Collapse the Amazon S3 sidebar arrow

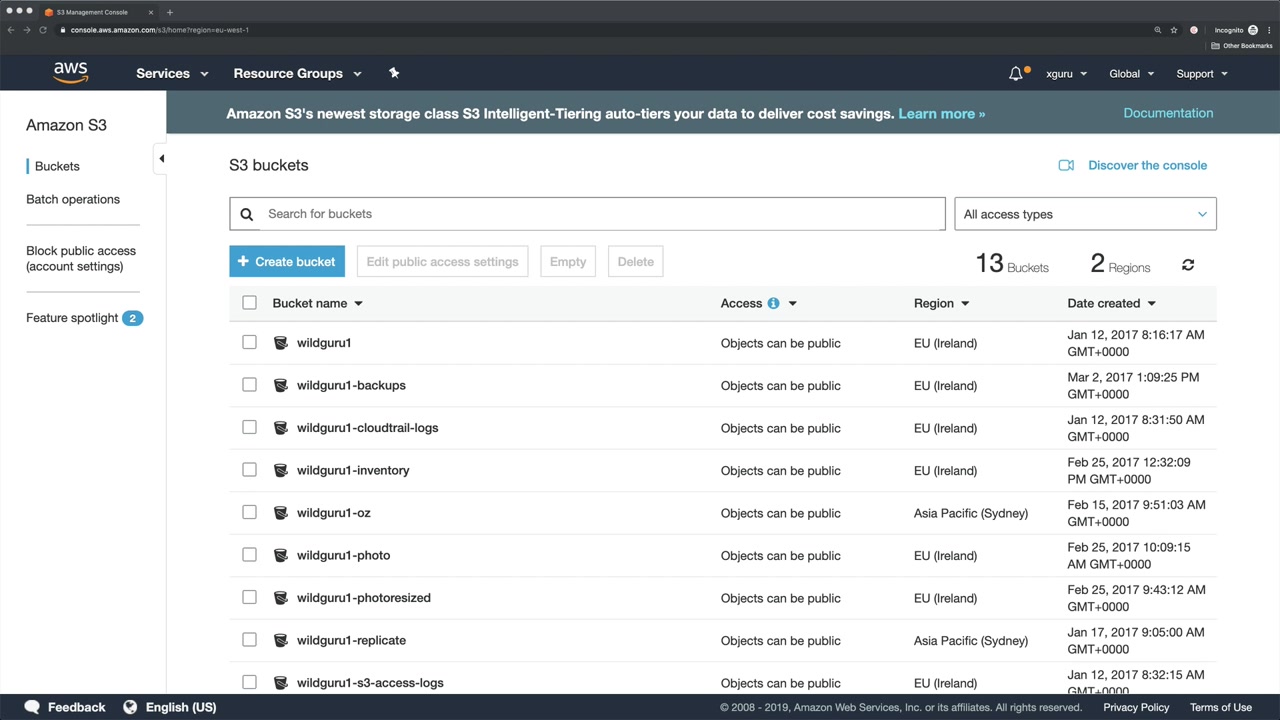[161, 159]
